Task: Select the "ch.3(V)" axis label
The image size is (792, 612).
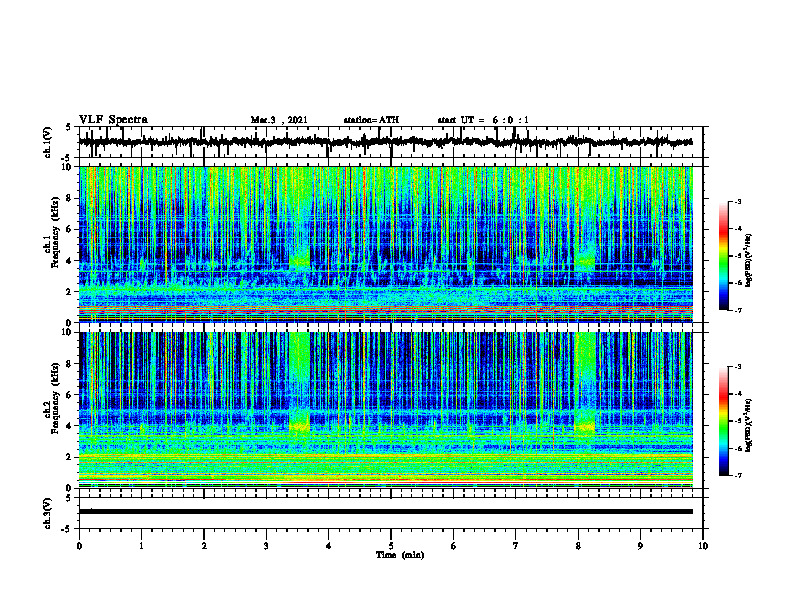Action: 47,513
